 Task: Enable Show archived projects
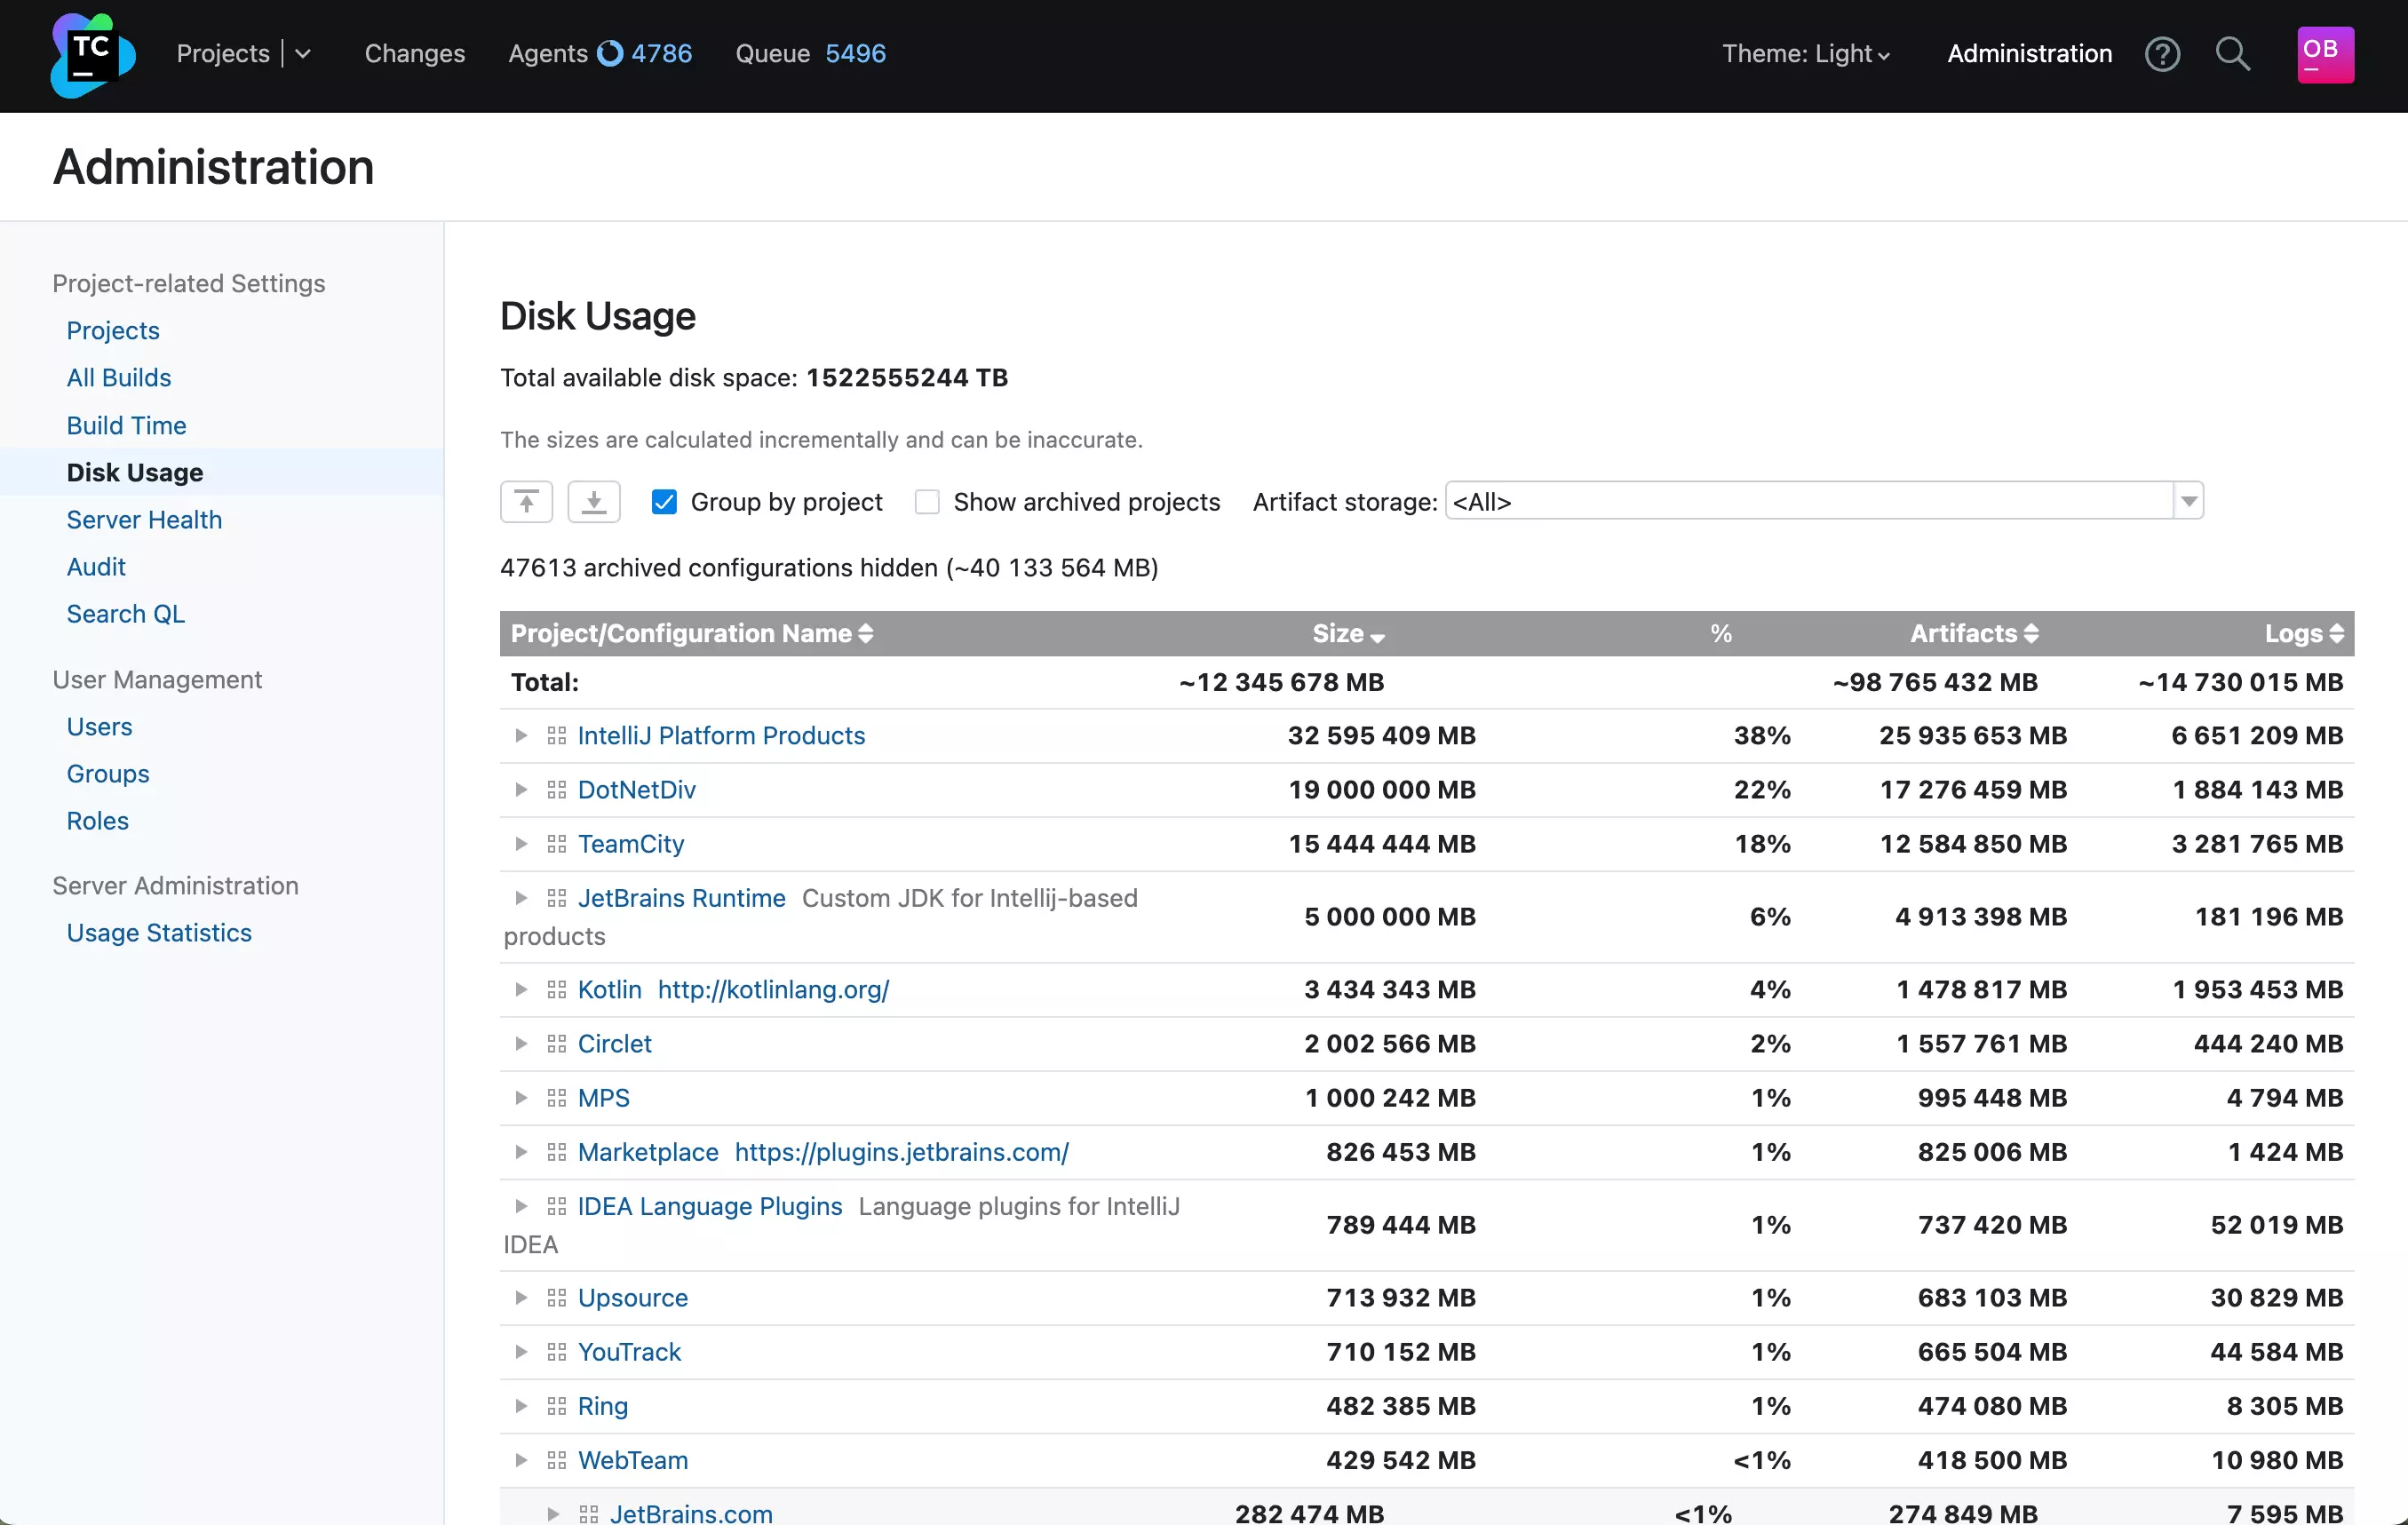click(927, 501)
